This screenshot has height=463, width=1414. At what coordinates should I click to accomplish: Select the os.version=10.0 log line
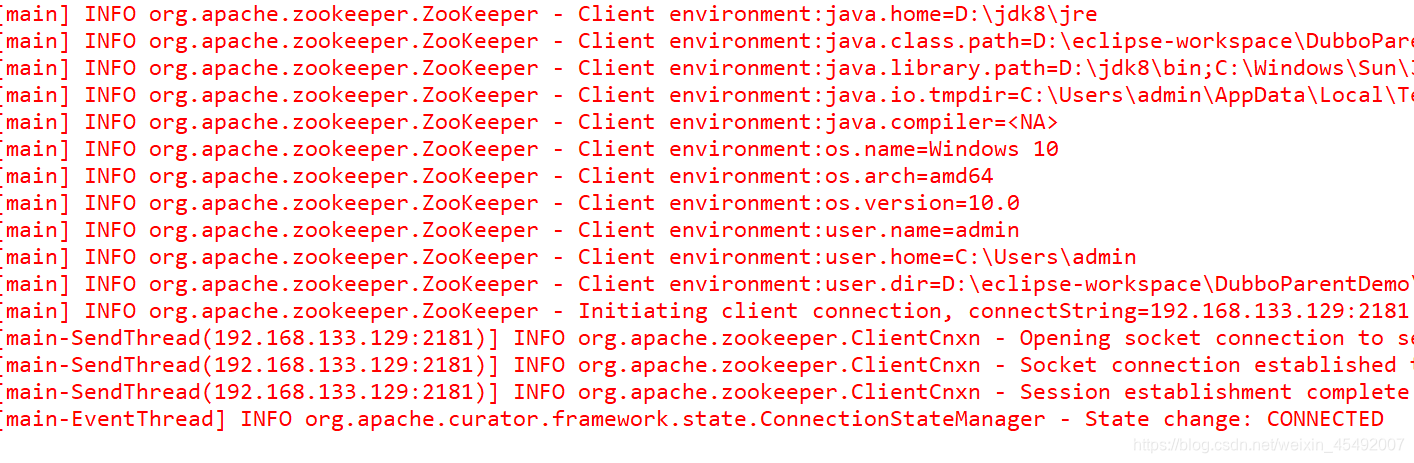tap(511, 203)
